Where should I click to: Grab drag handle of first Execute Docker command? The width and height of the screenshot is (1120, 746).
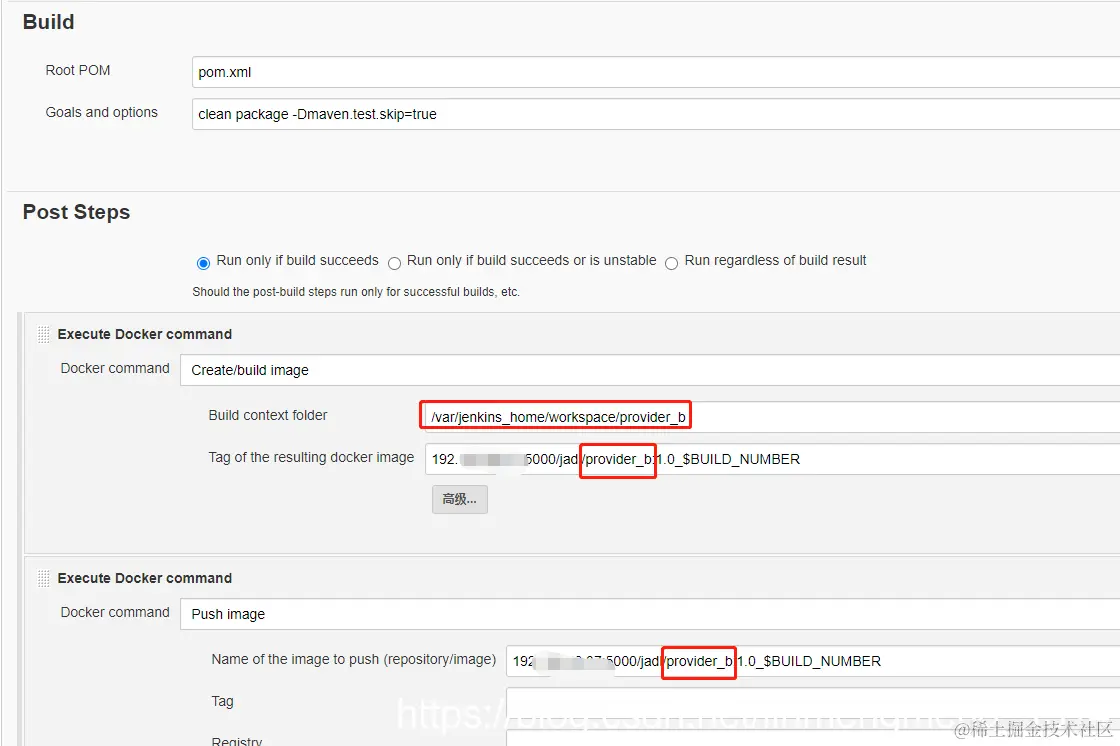(44, 334)
